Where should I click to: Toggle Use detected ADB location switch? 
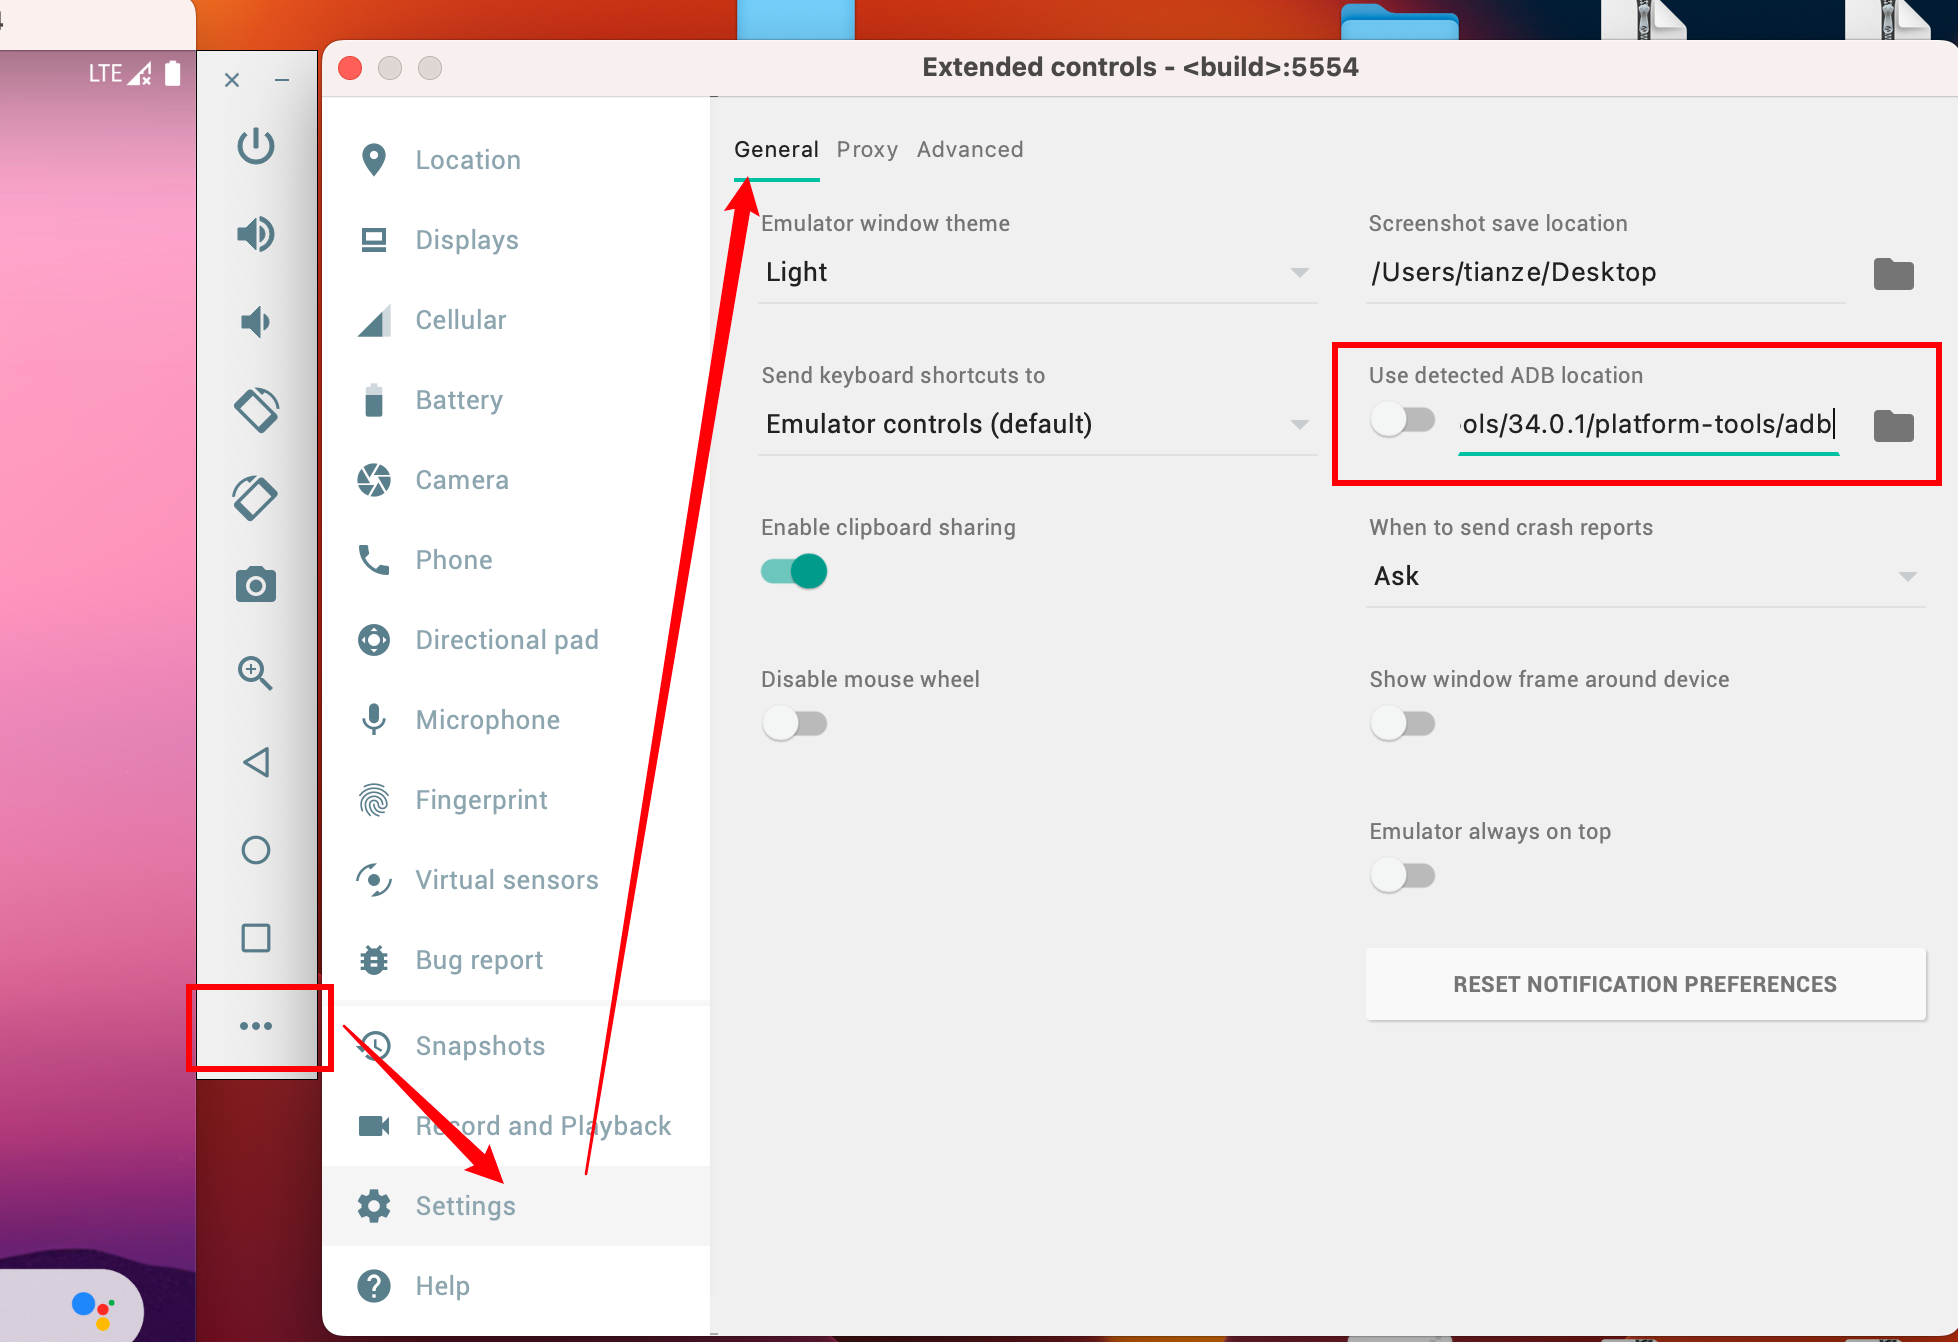(x=1403, y=420)
